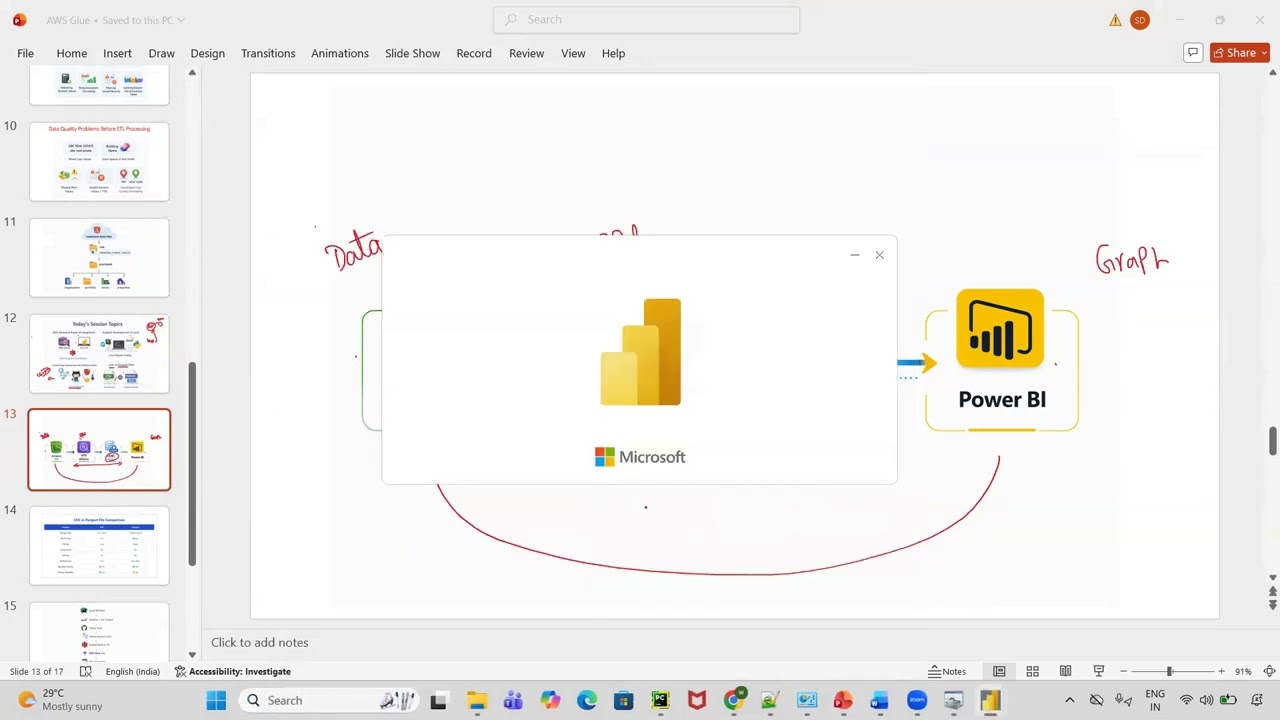Screen dimensions: 1280x720
Task: Toggle the Notes pane
Action: (947, 671)
